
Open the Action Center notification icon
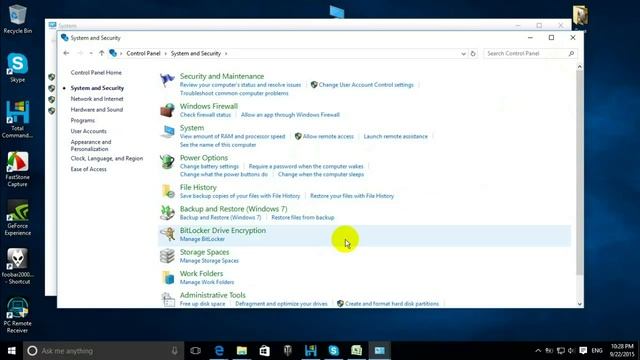(583, 351)
